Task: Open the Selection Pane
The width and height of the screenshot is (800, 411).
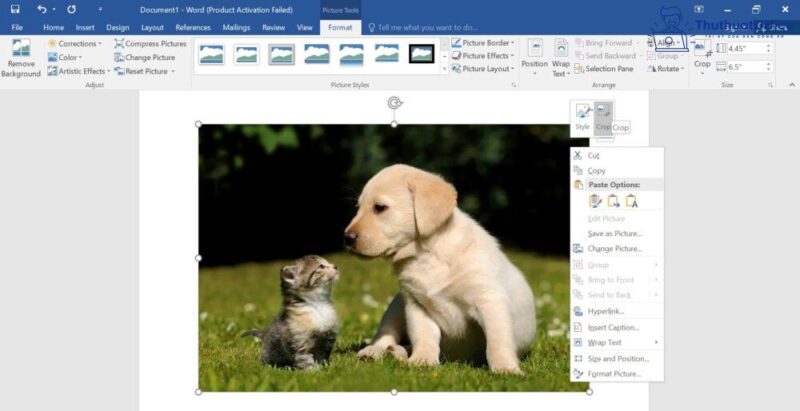Action: coord(604,69)
